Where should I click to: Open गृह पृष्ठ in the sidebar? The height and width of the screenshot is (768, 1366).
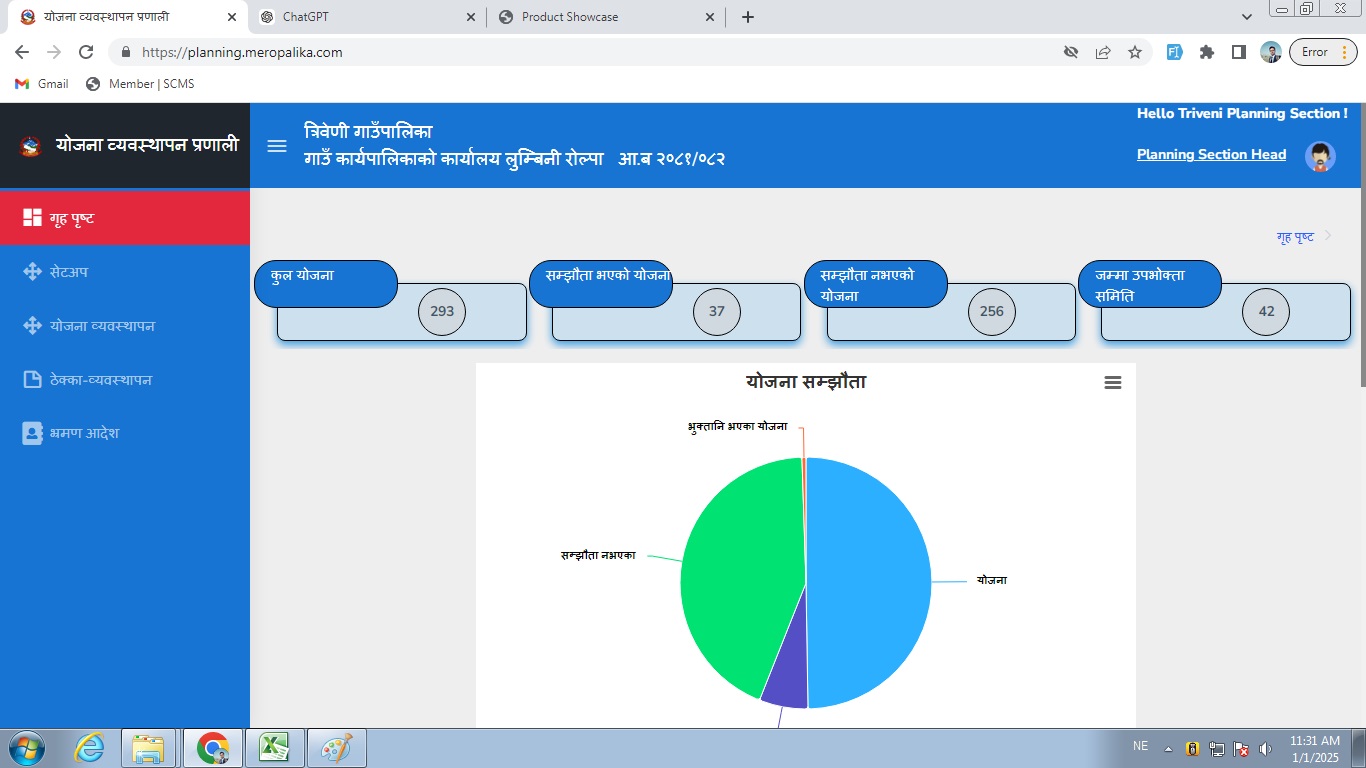point(124,218)
